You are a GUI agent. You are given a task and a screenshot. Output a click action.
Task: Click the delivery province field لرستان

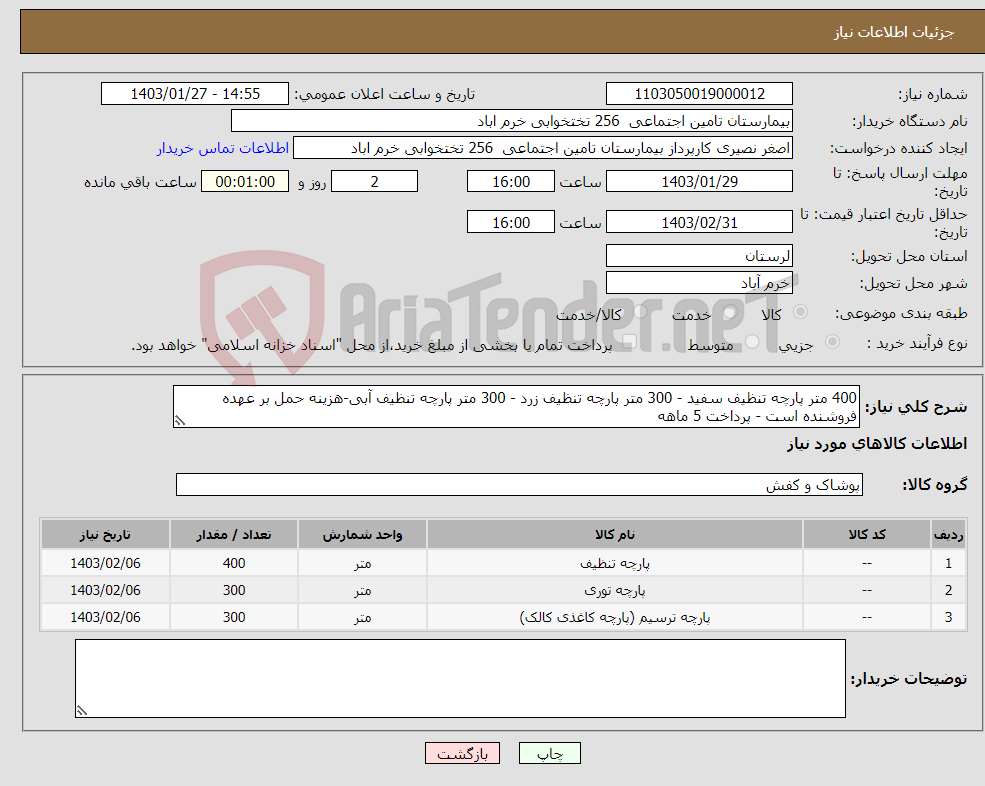tap(699, 256)
